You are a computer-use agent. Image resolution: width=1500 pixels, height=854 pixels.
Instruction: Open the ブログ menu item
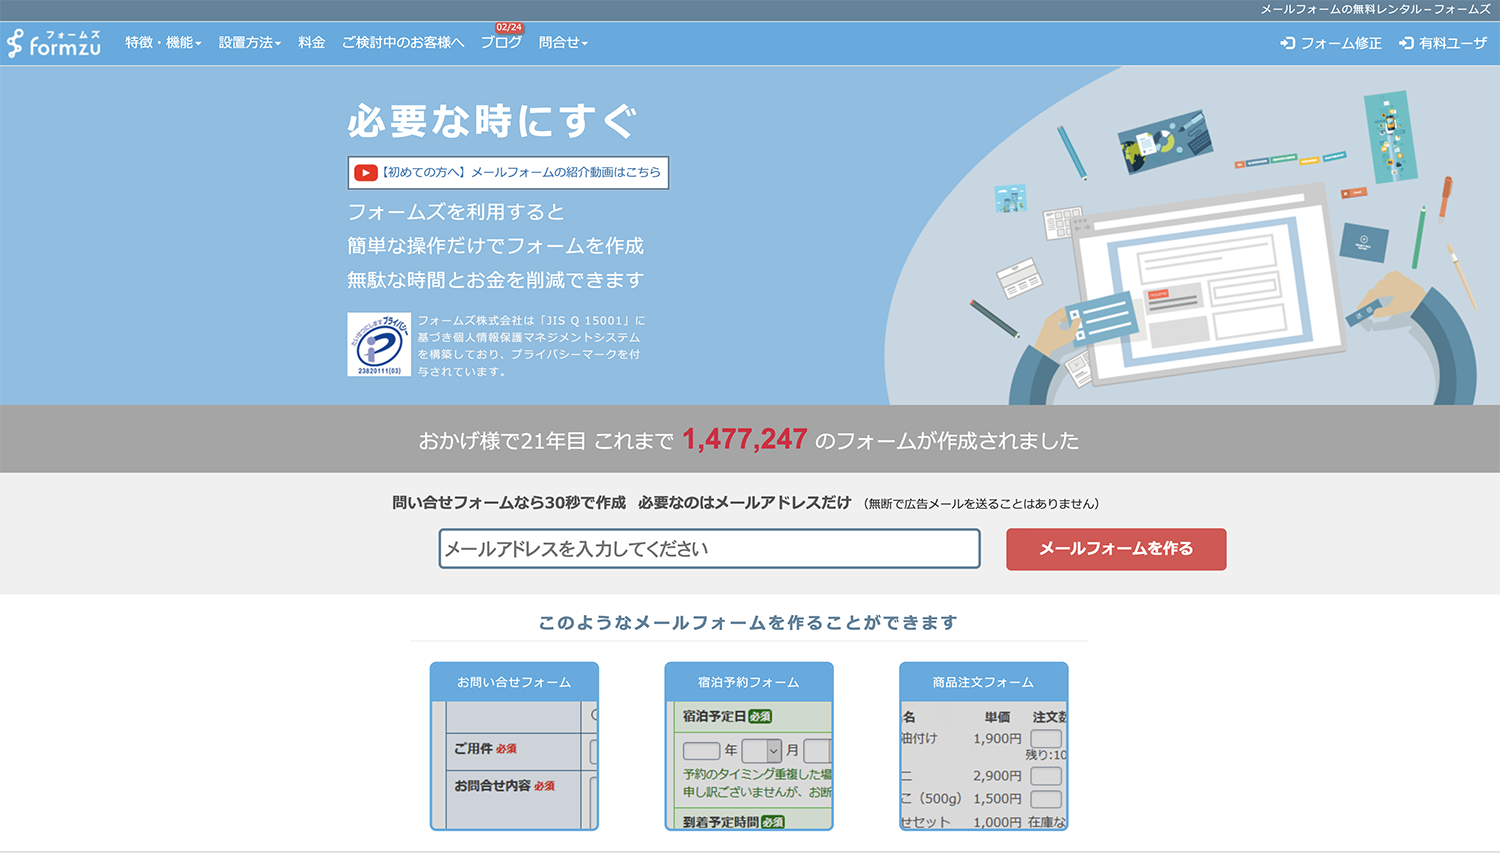click(x=501, y=43)
